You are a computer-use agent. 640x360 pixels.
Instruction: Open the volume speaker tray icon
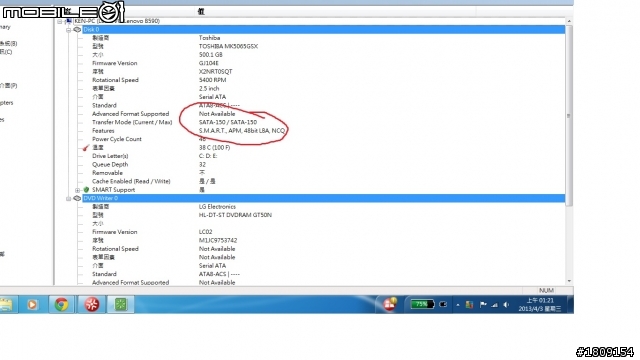coord(507,304)
